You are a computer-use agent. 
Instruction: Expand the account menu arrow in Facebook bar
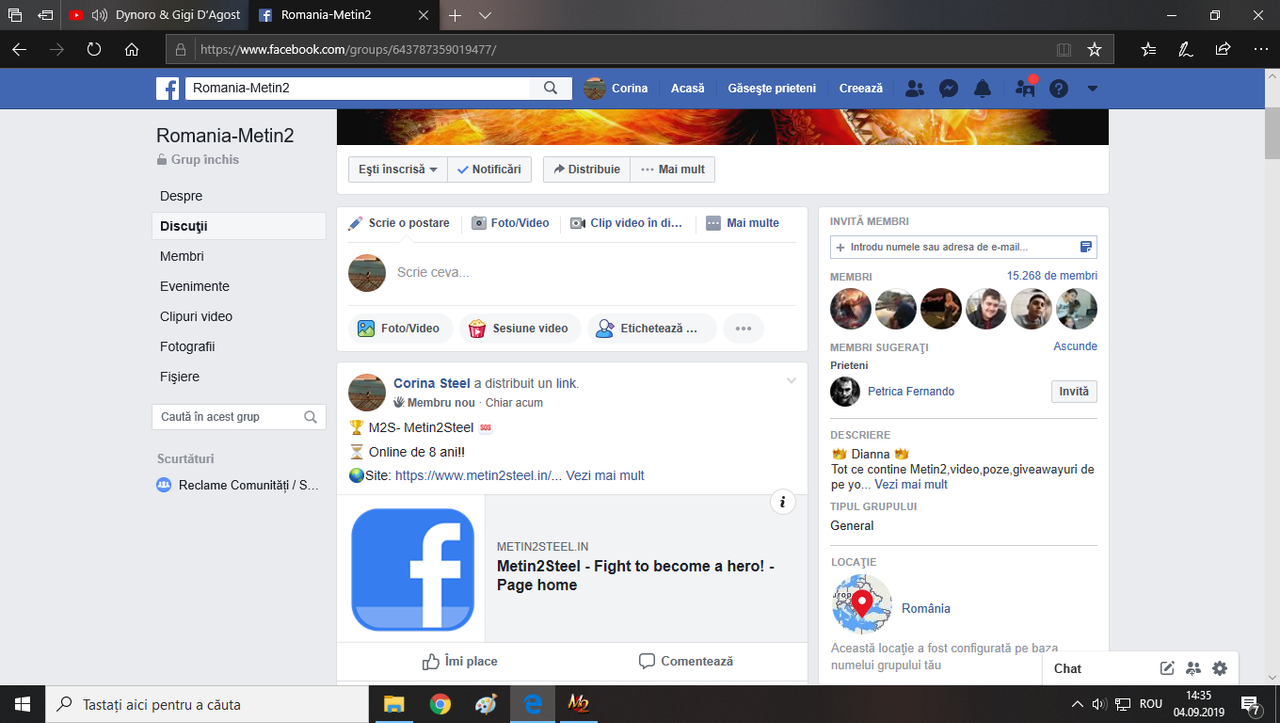[x=1093, y=88]
